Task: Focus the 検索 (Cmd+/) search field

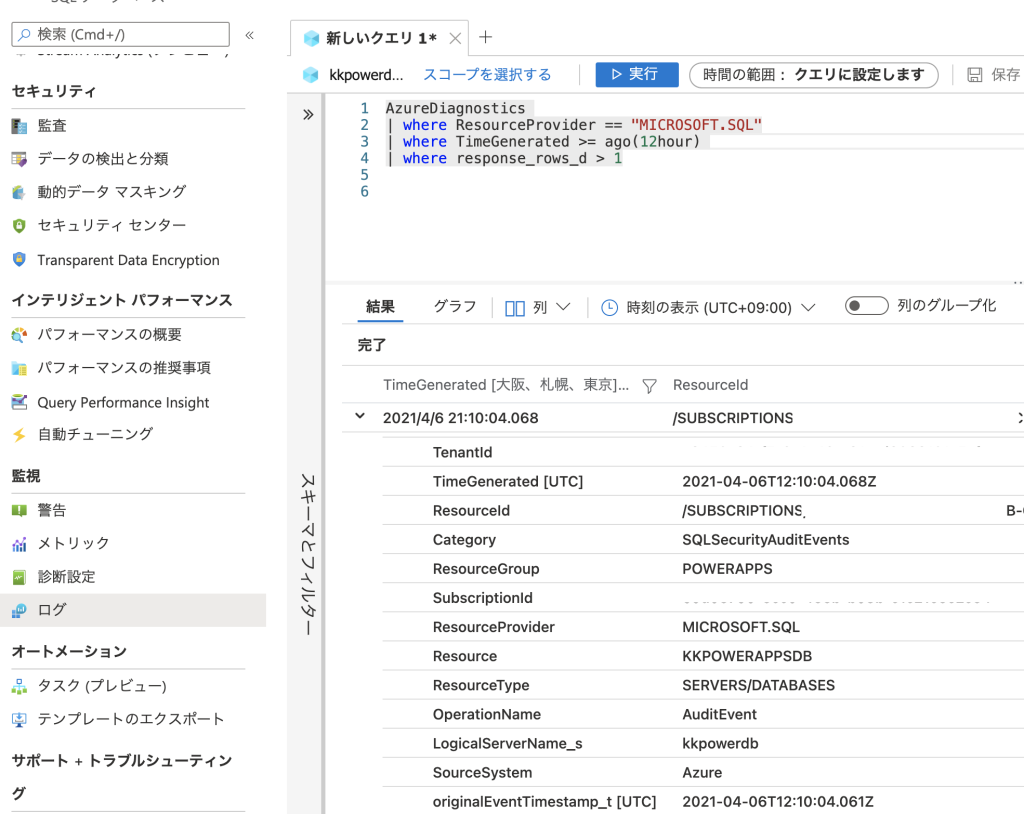Action: point(120,35)
